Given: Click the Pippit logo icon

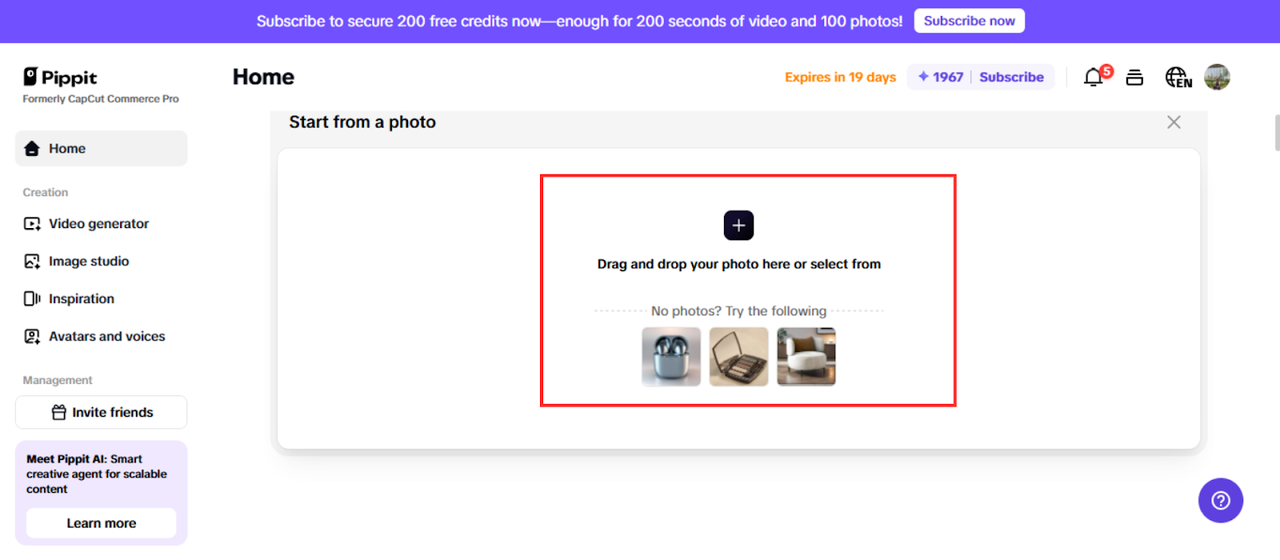Looking at the screenshot, I should [31, 77].
